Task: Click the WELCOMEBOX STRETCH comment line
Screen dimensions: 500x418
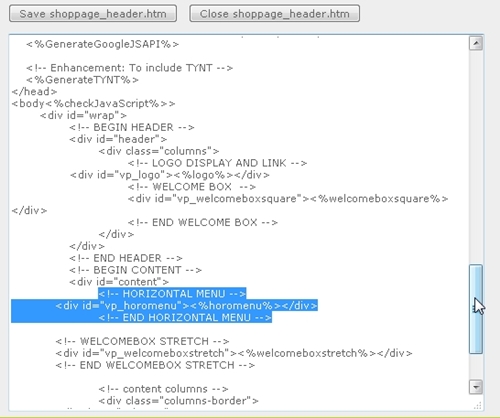Action: pos(142,342)
